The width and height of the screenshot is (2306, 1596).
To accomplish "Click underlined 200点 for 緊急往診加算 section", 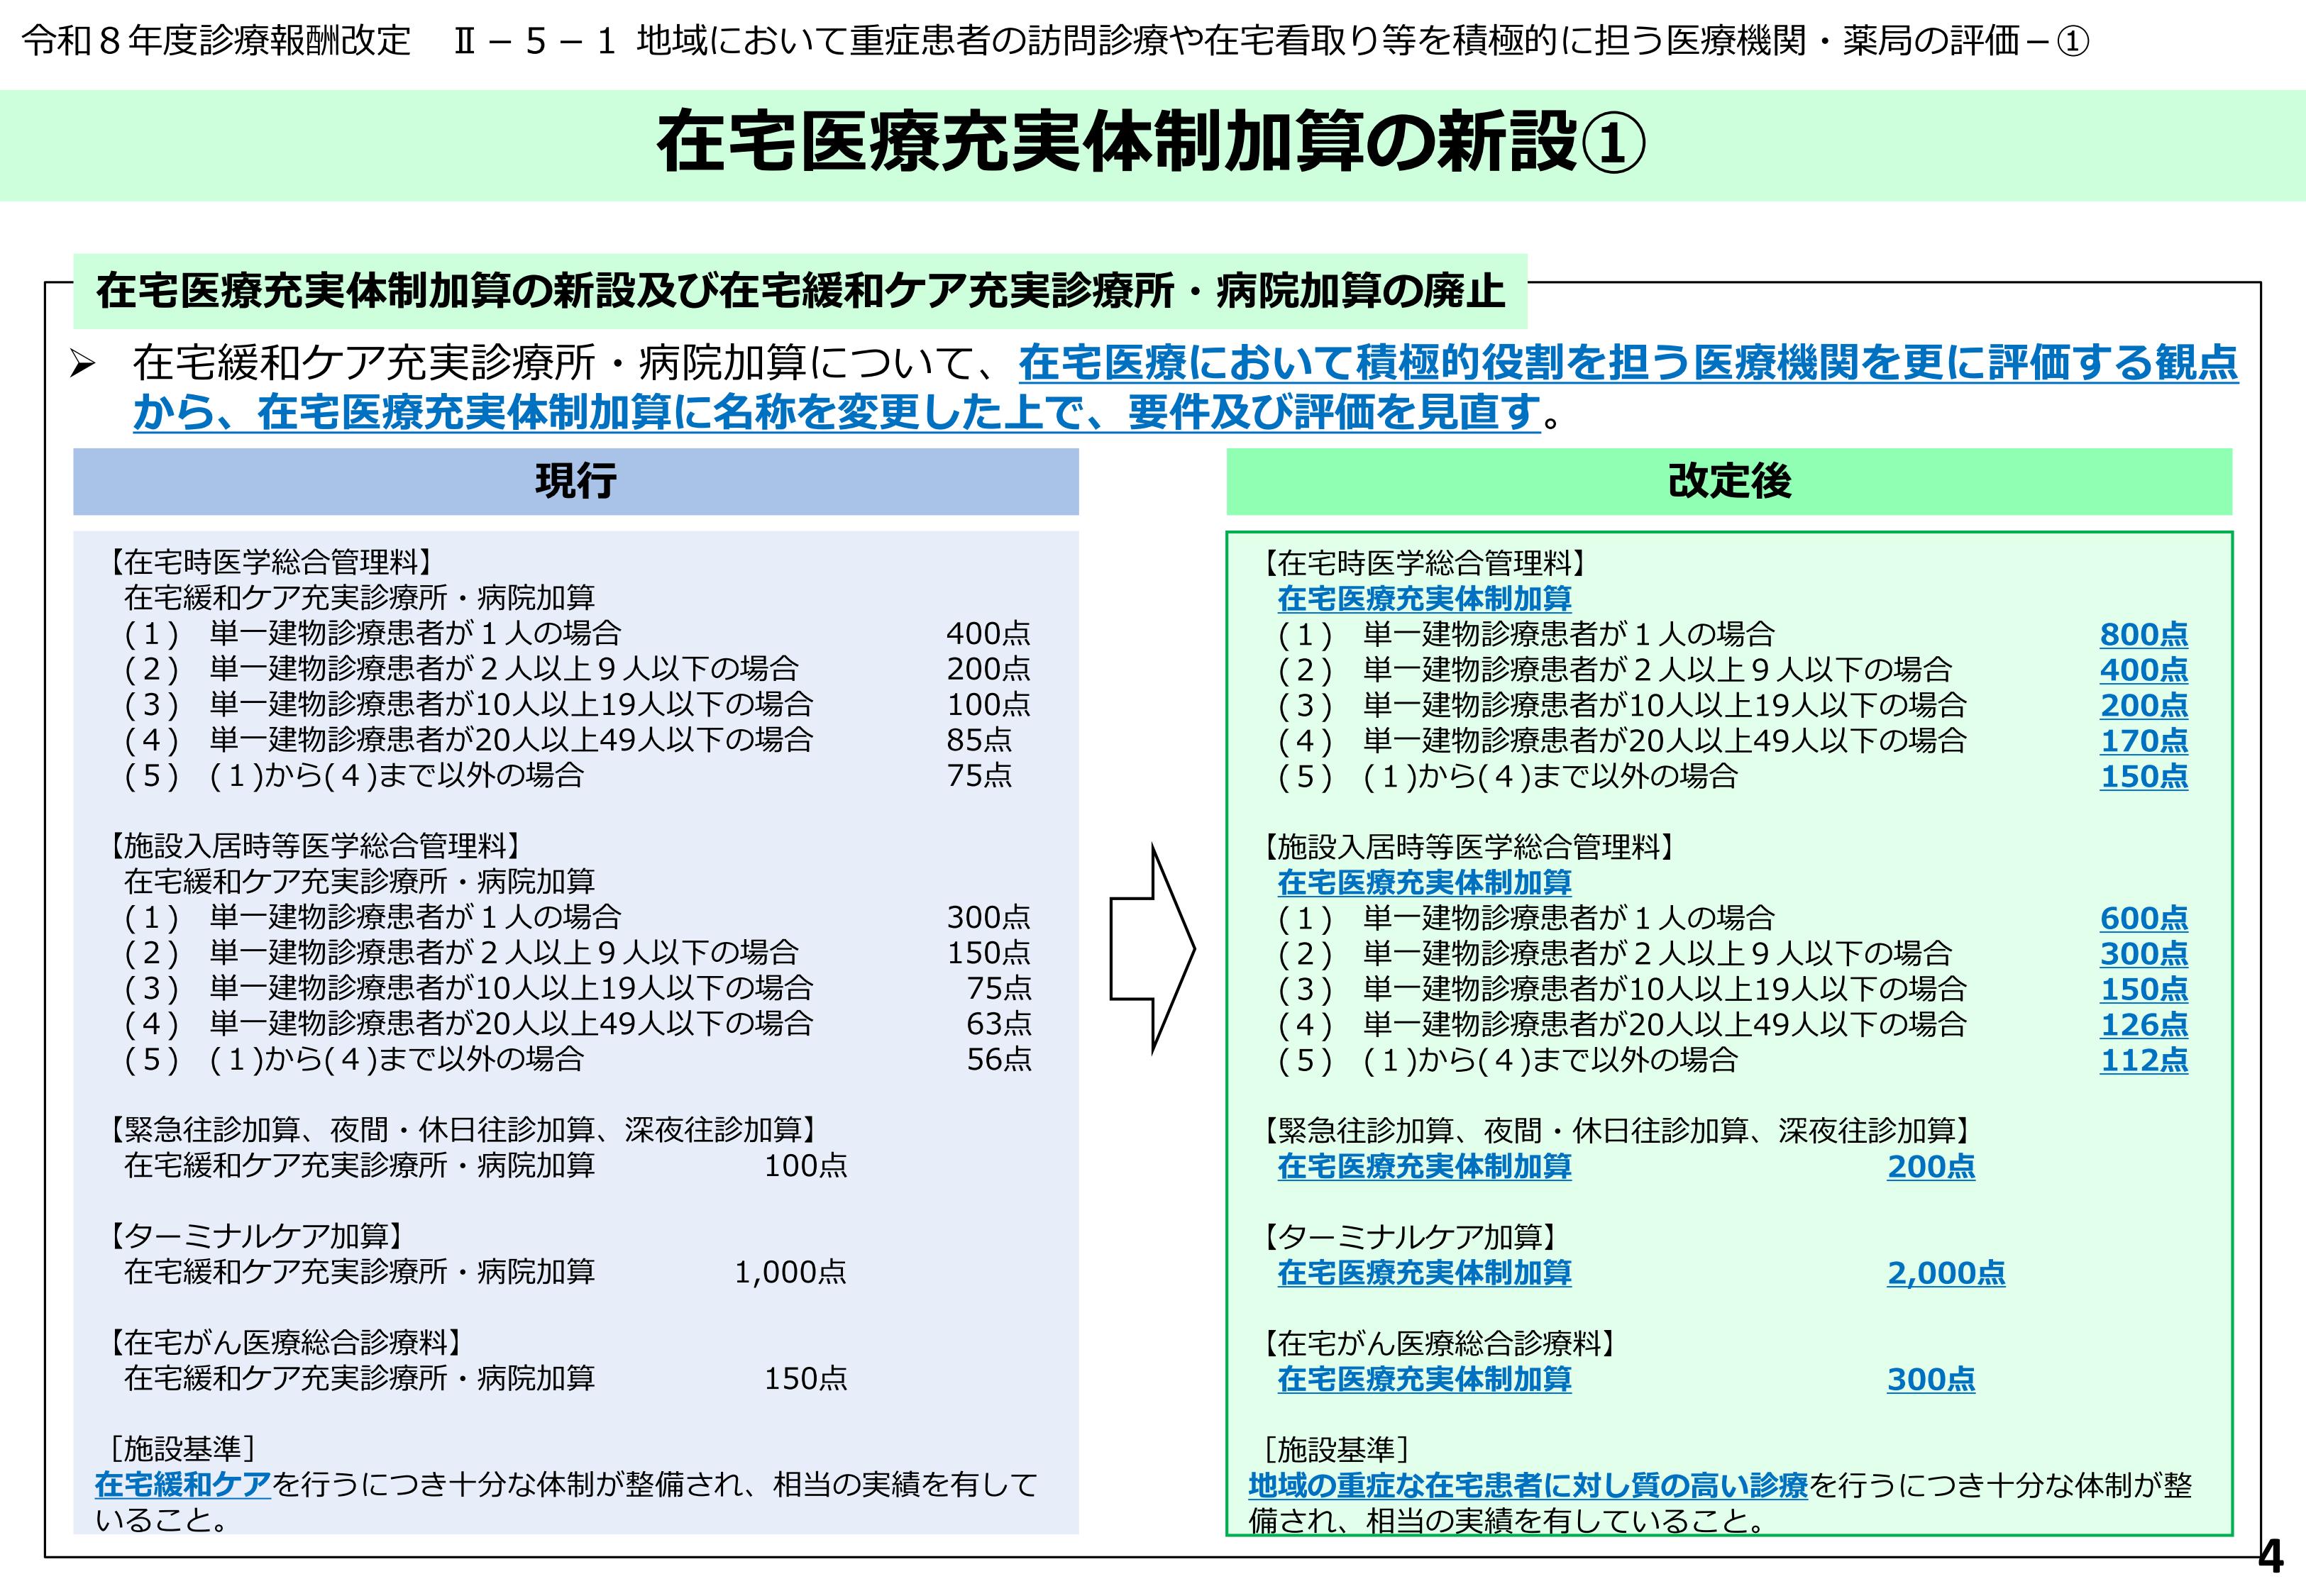I will point(1930,1166).
